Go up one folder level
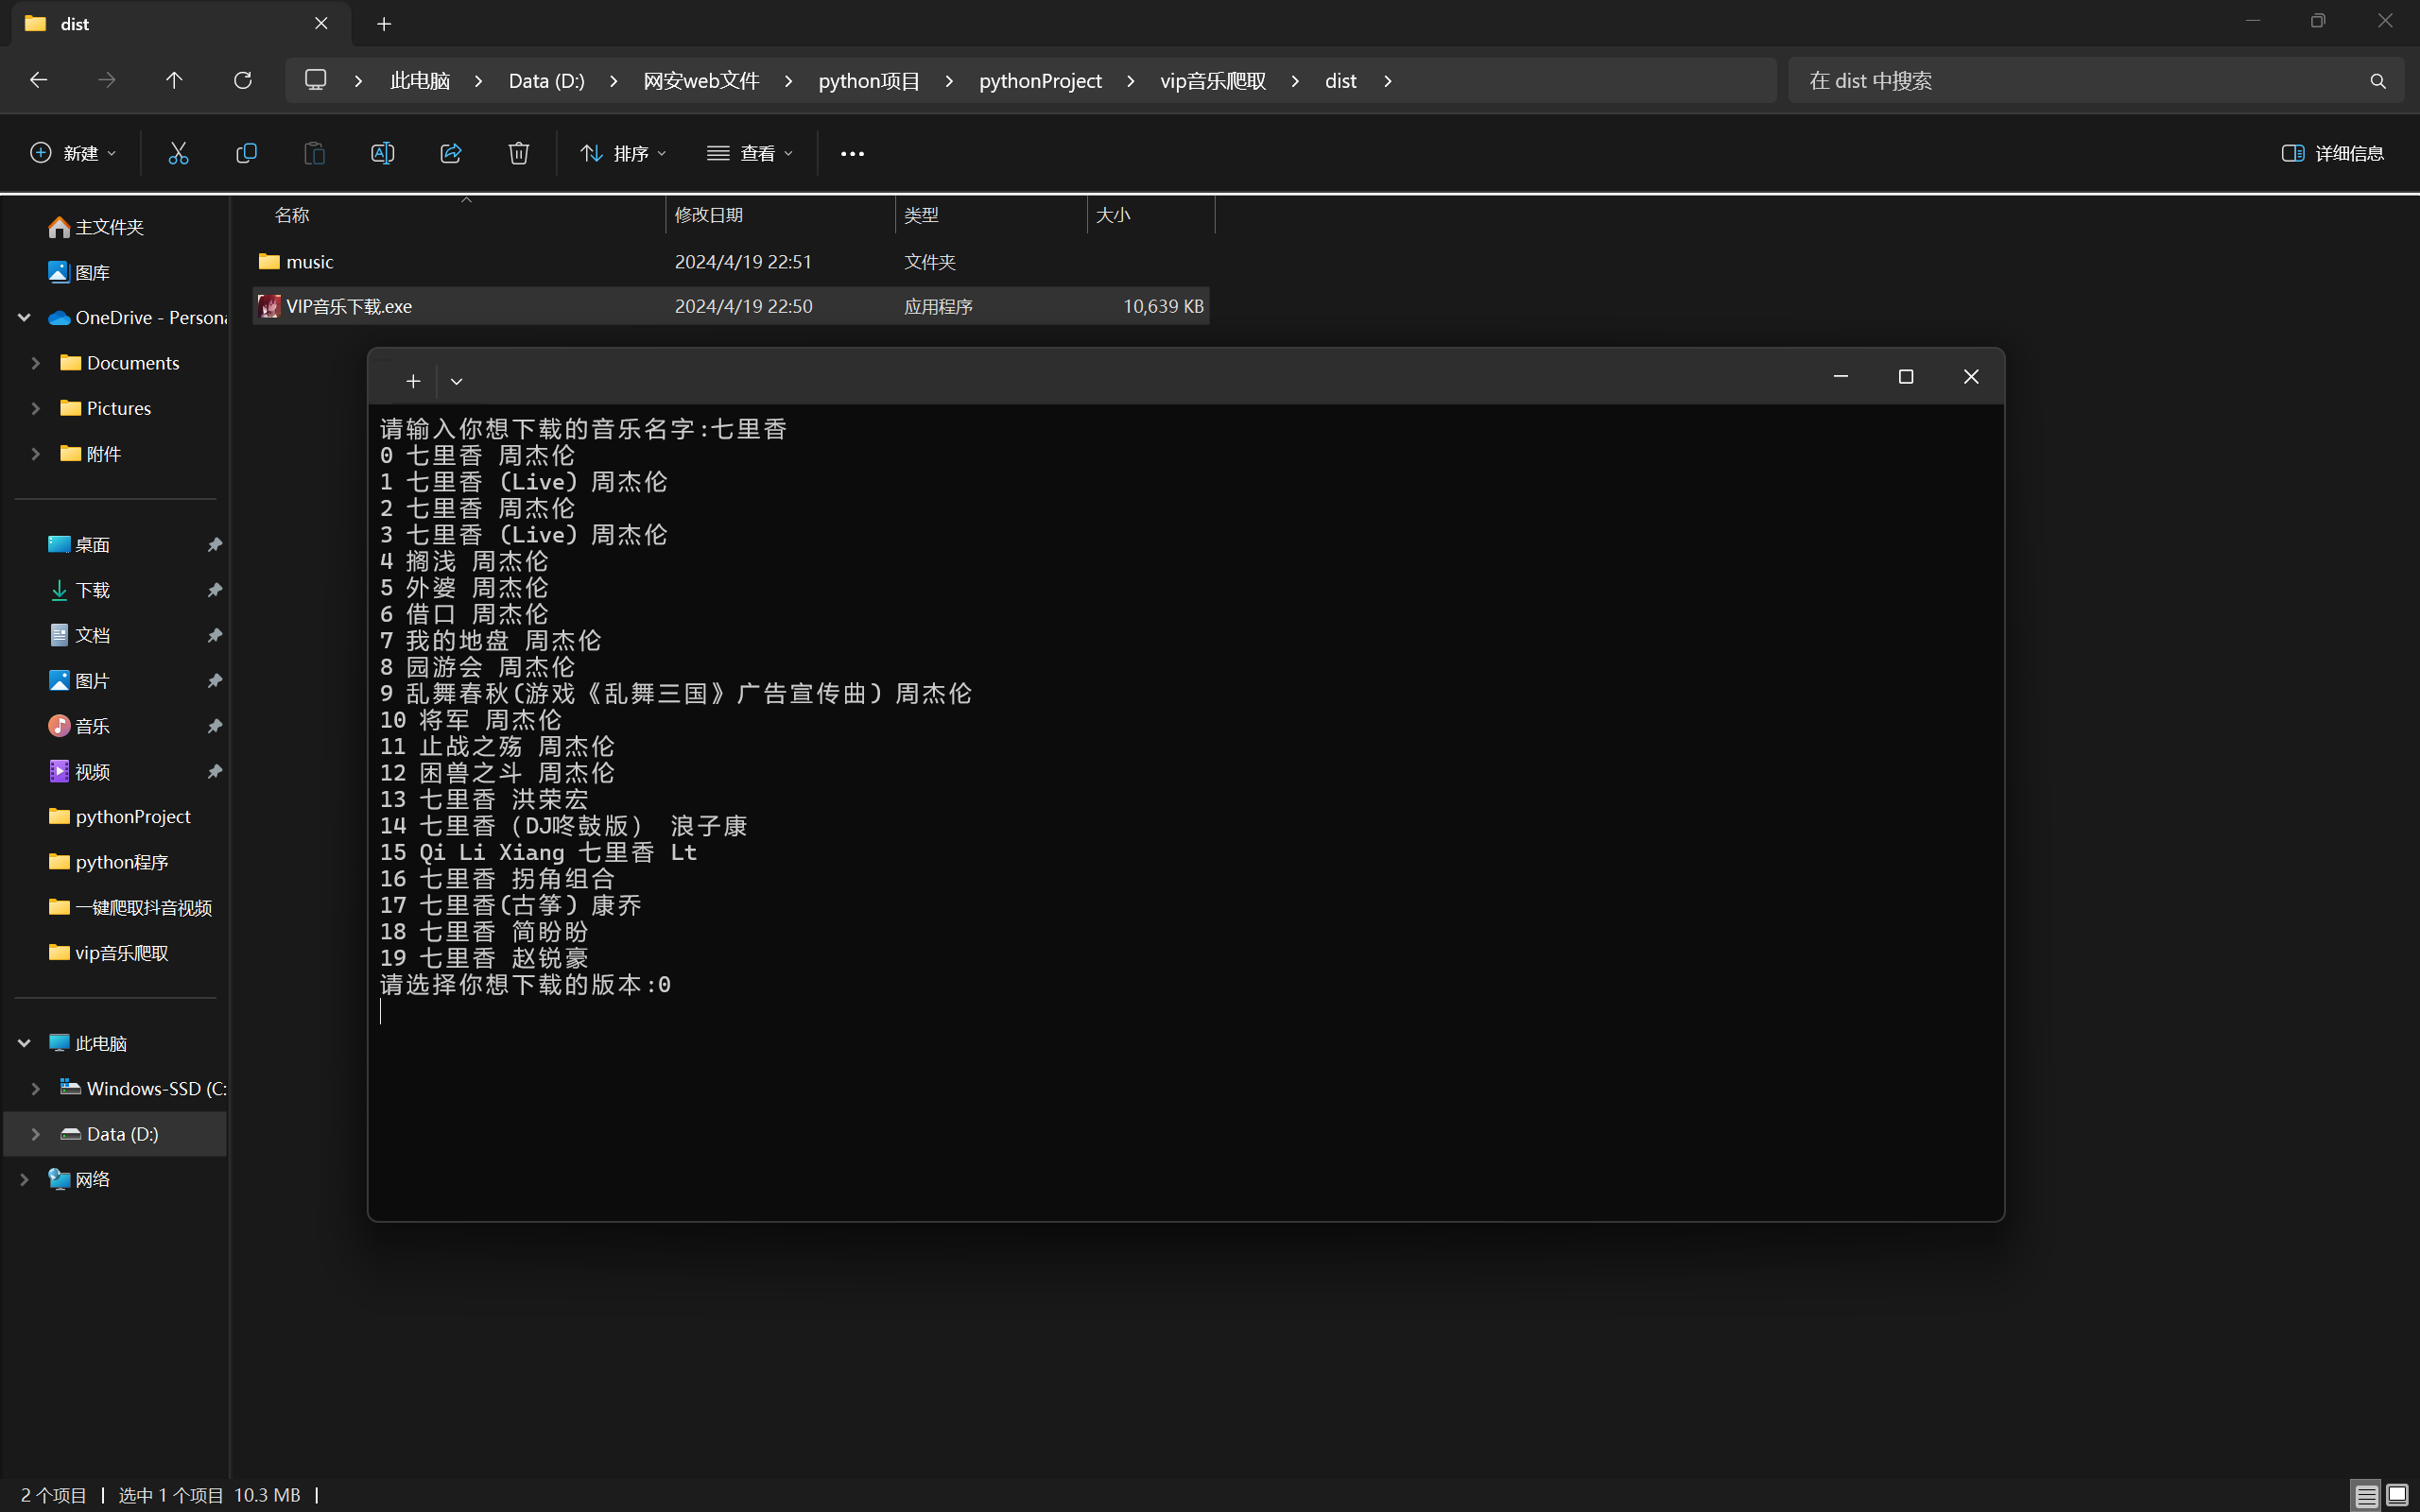Screen dimensions: 2420x1512 [x=174, y=80]
